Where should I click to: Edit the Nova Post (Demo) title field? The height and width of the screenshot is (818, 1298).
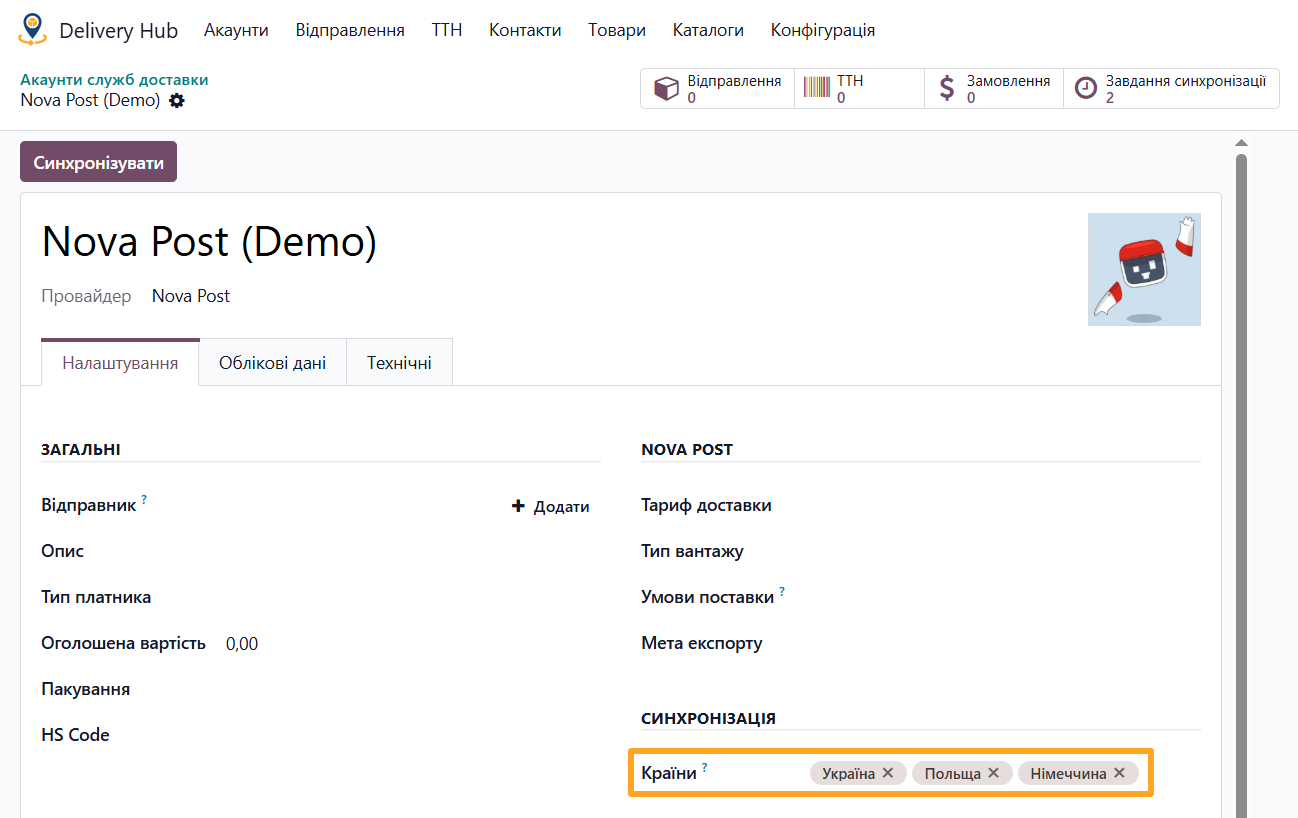click(209, 241)
